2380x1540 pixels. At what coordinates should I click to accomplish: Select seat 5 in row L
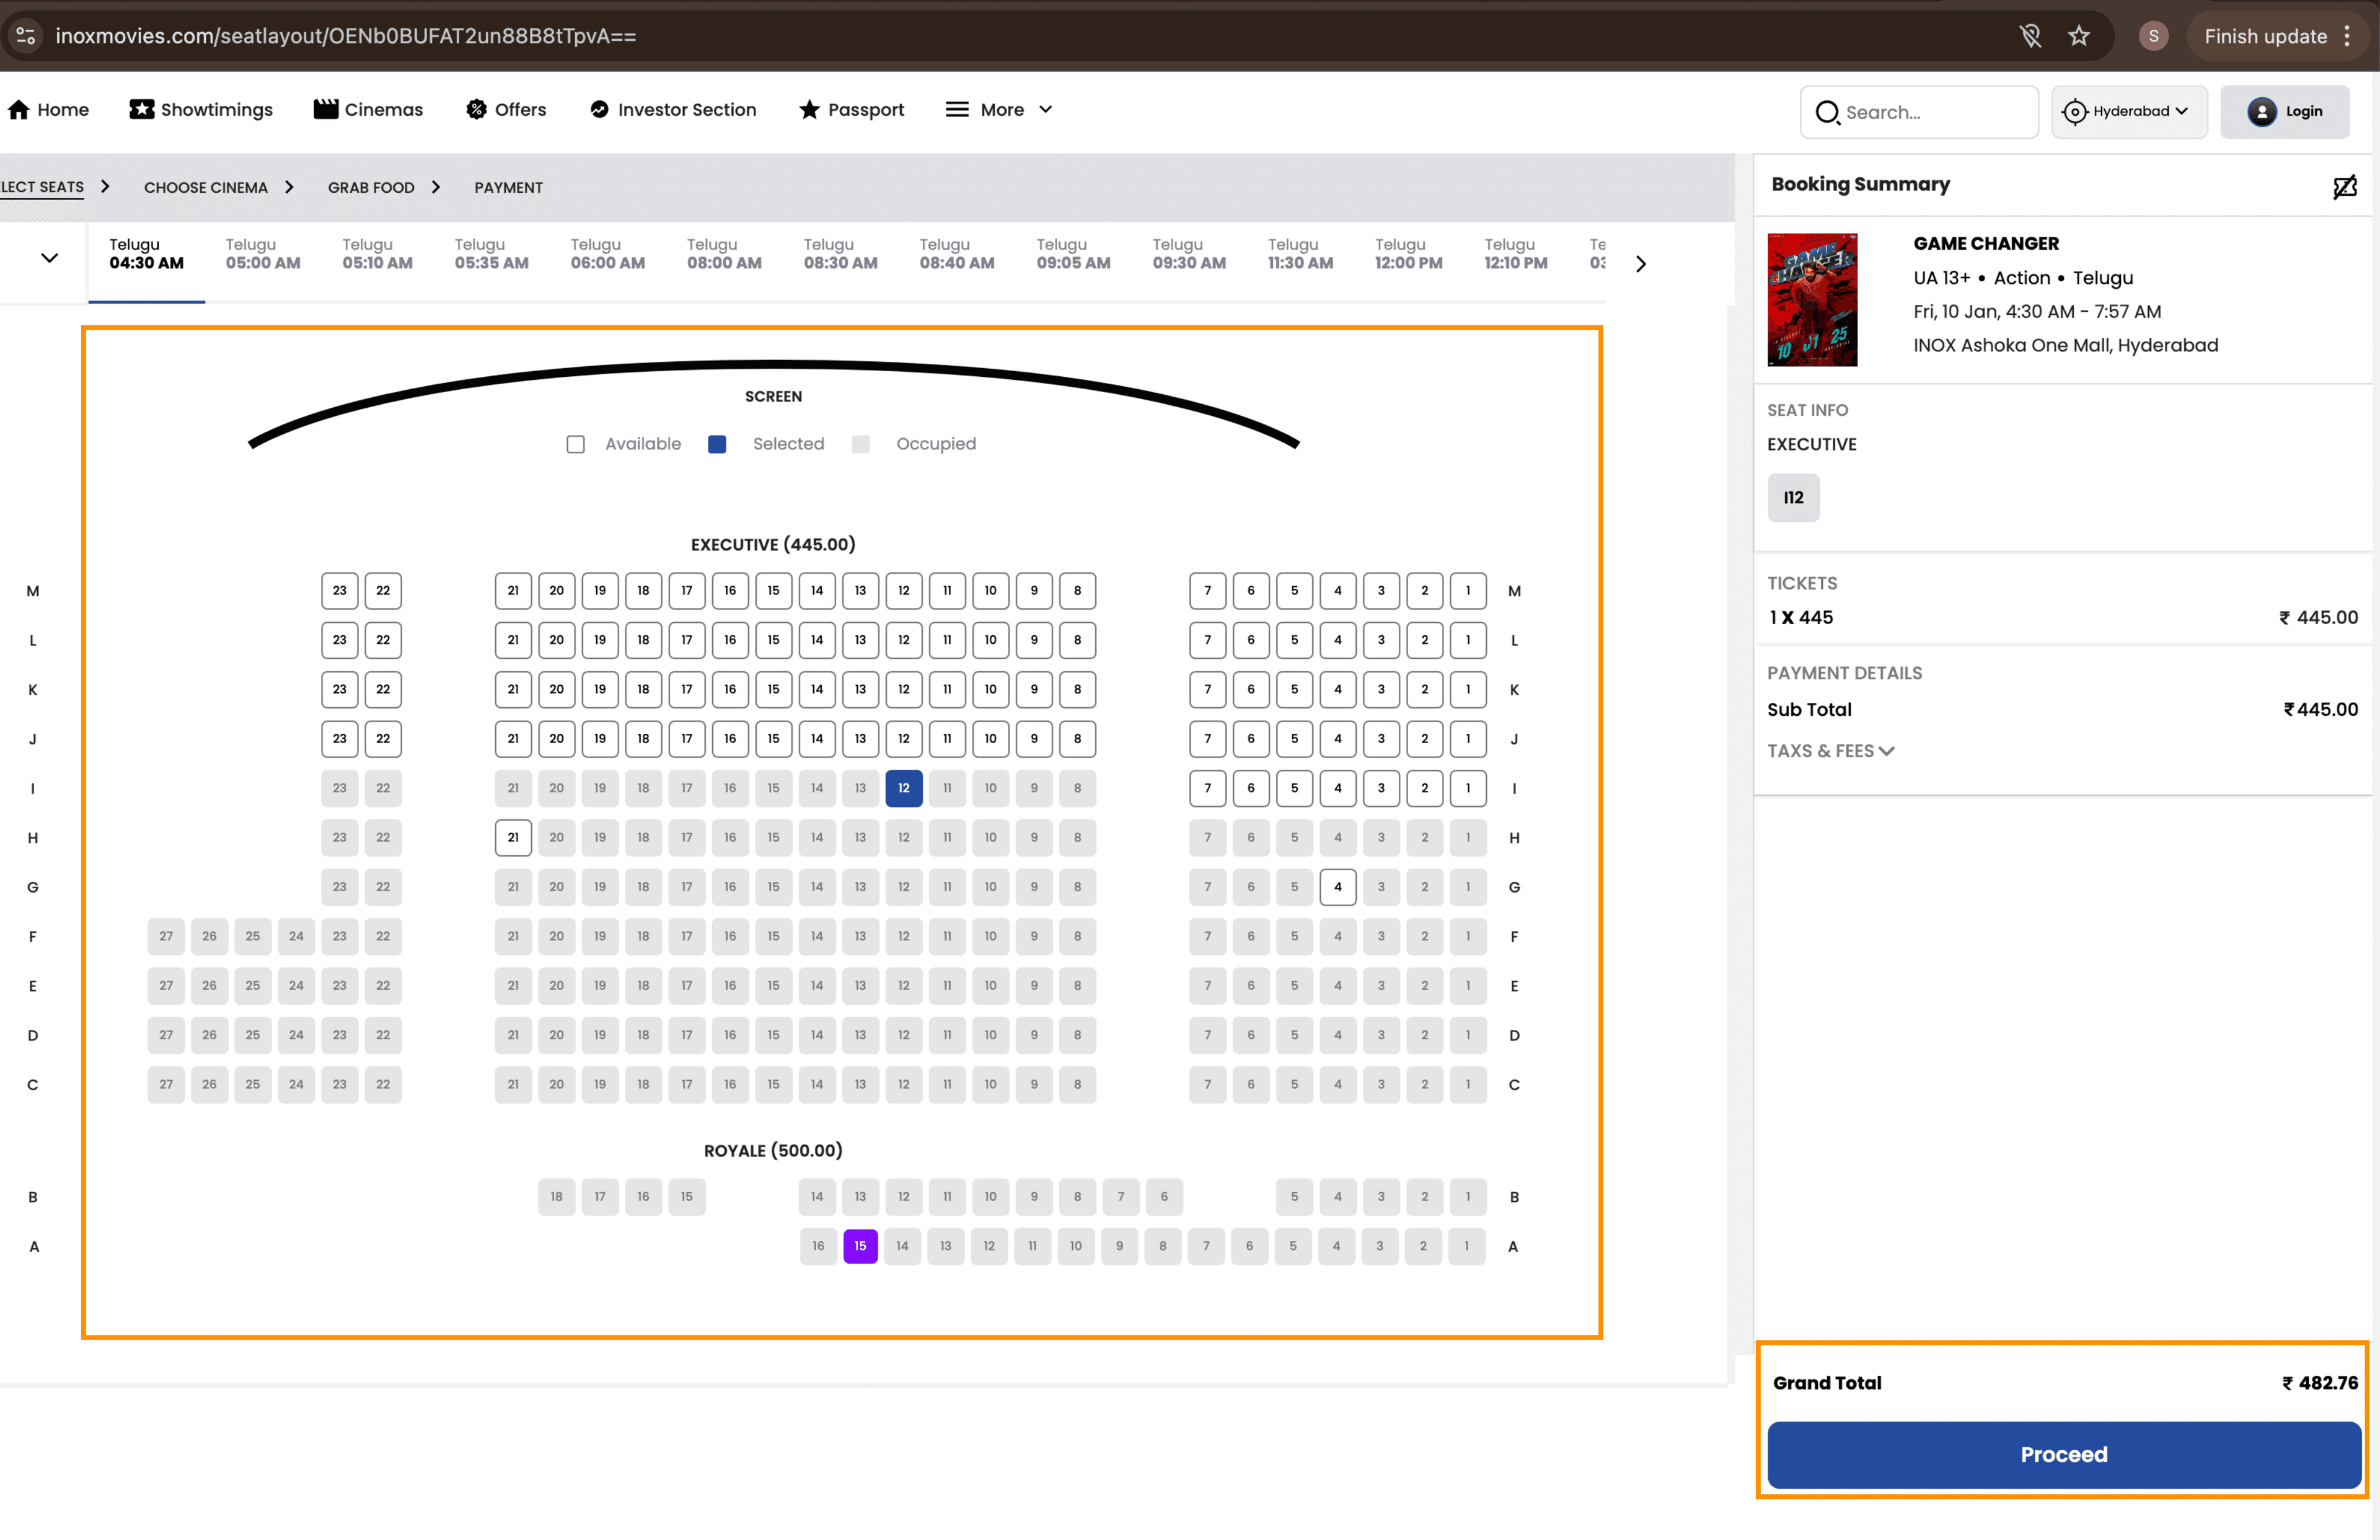click(x=1294, y=640)
